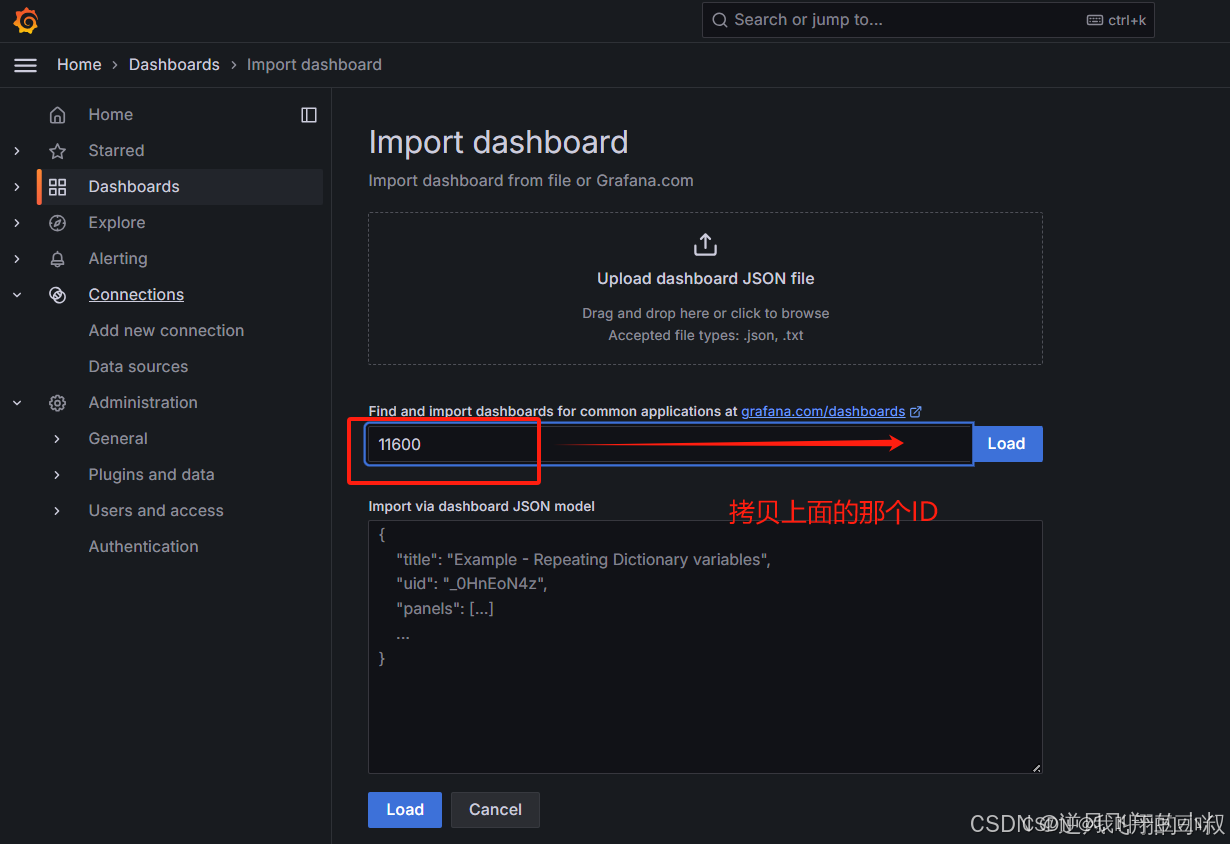Click the Connections icon
This screenshot has width=1230, height=844.
click(x=58, y=295)
